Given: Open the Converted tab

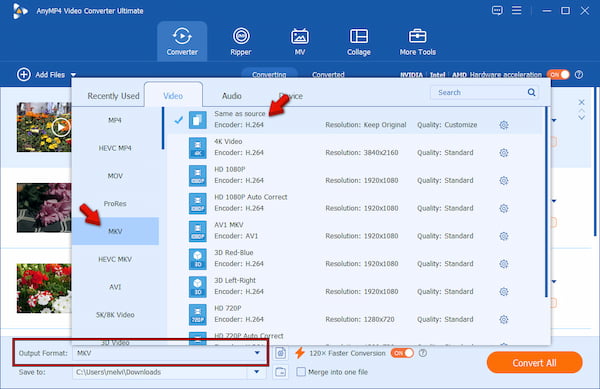Looking at the screenshot, I should click(x=328, y=75).
